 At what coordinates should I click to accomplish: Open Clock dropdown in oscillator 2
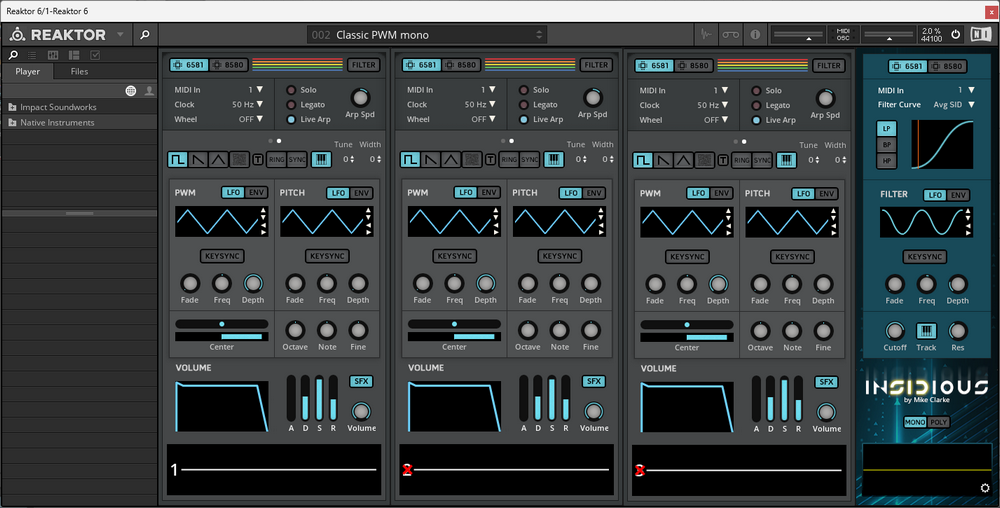click(x=480, y=105)
